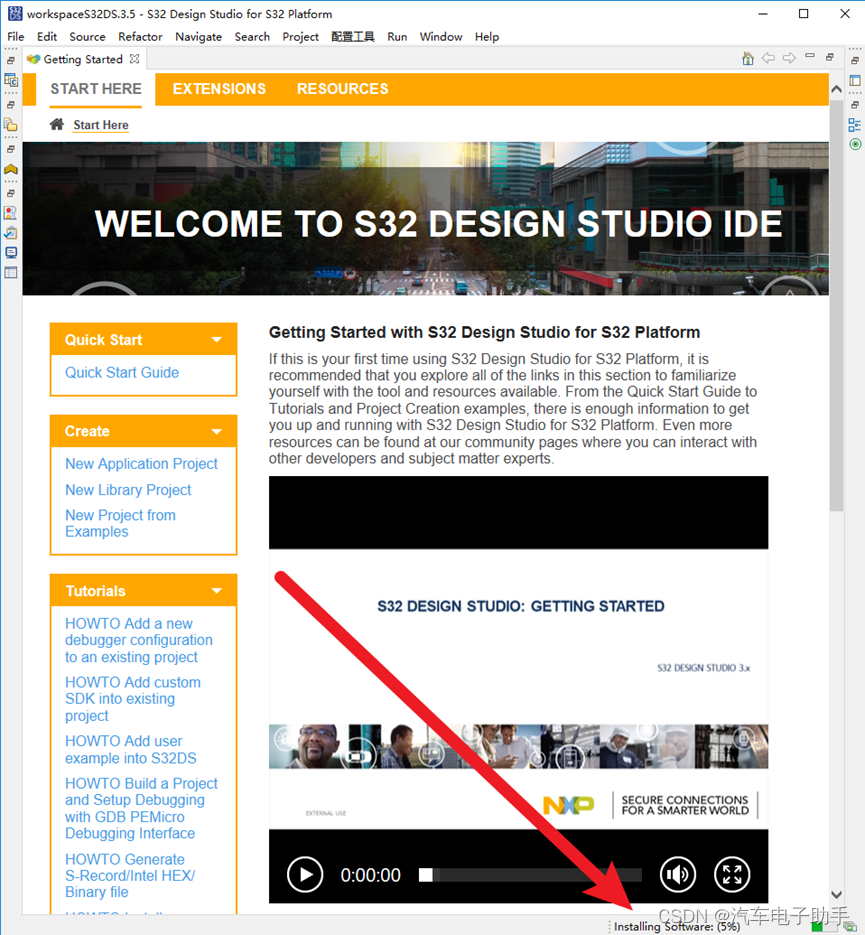The height and width of the screenshot is (935, 865).
Task: Maximize the Getting Started view
Action: click(x=830, y=57)
